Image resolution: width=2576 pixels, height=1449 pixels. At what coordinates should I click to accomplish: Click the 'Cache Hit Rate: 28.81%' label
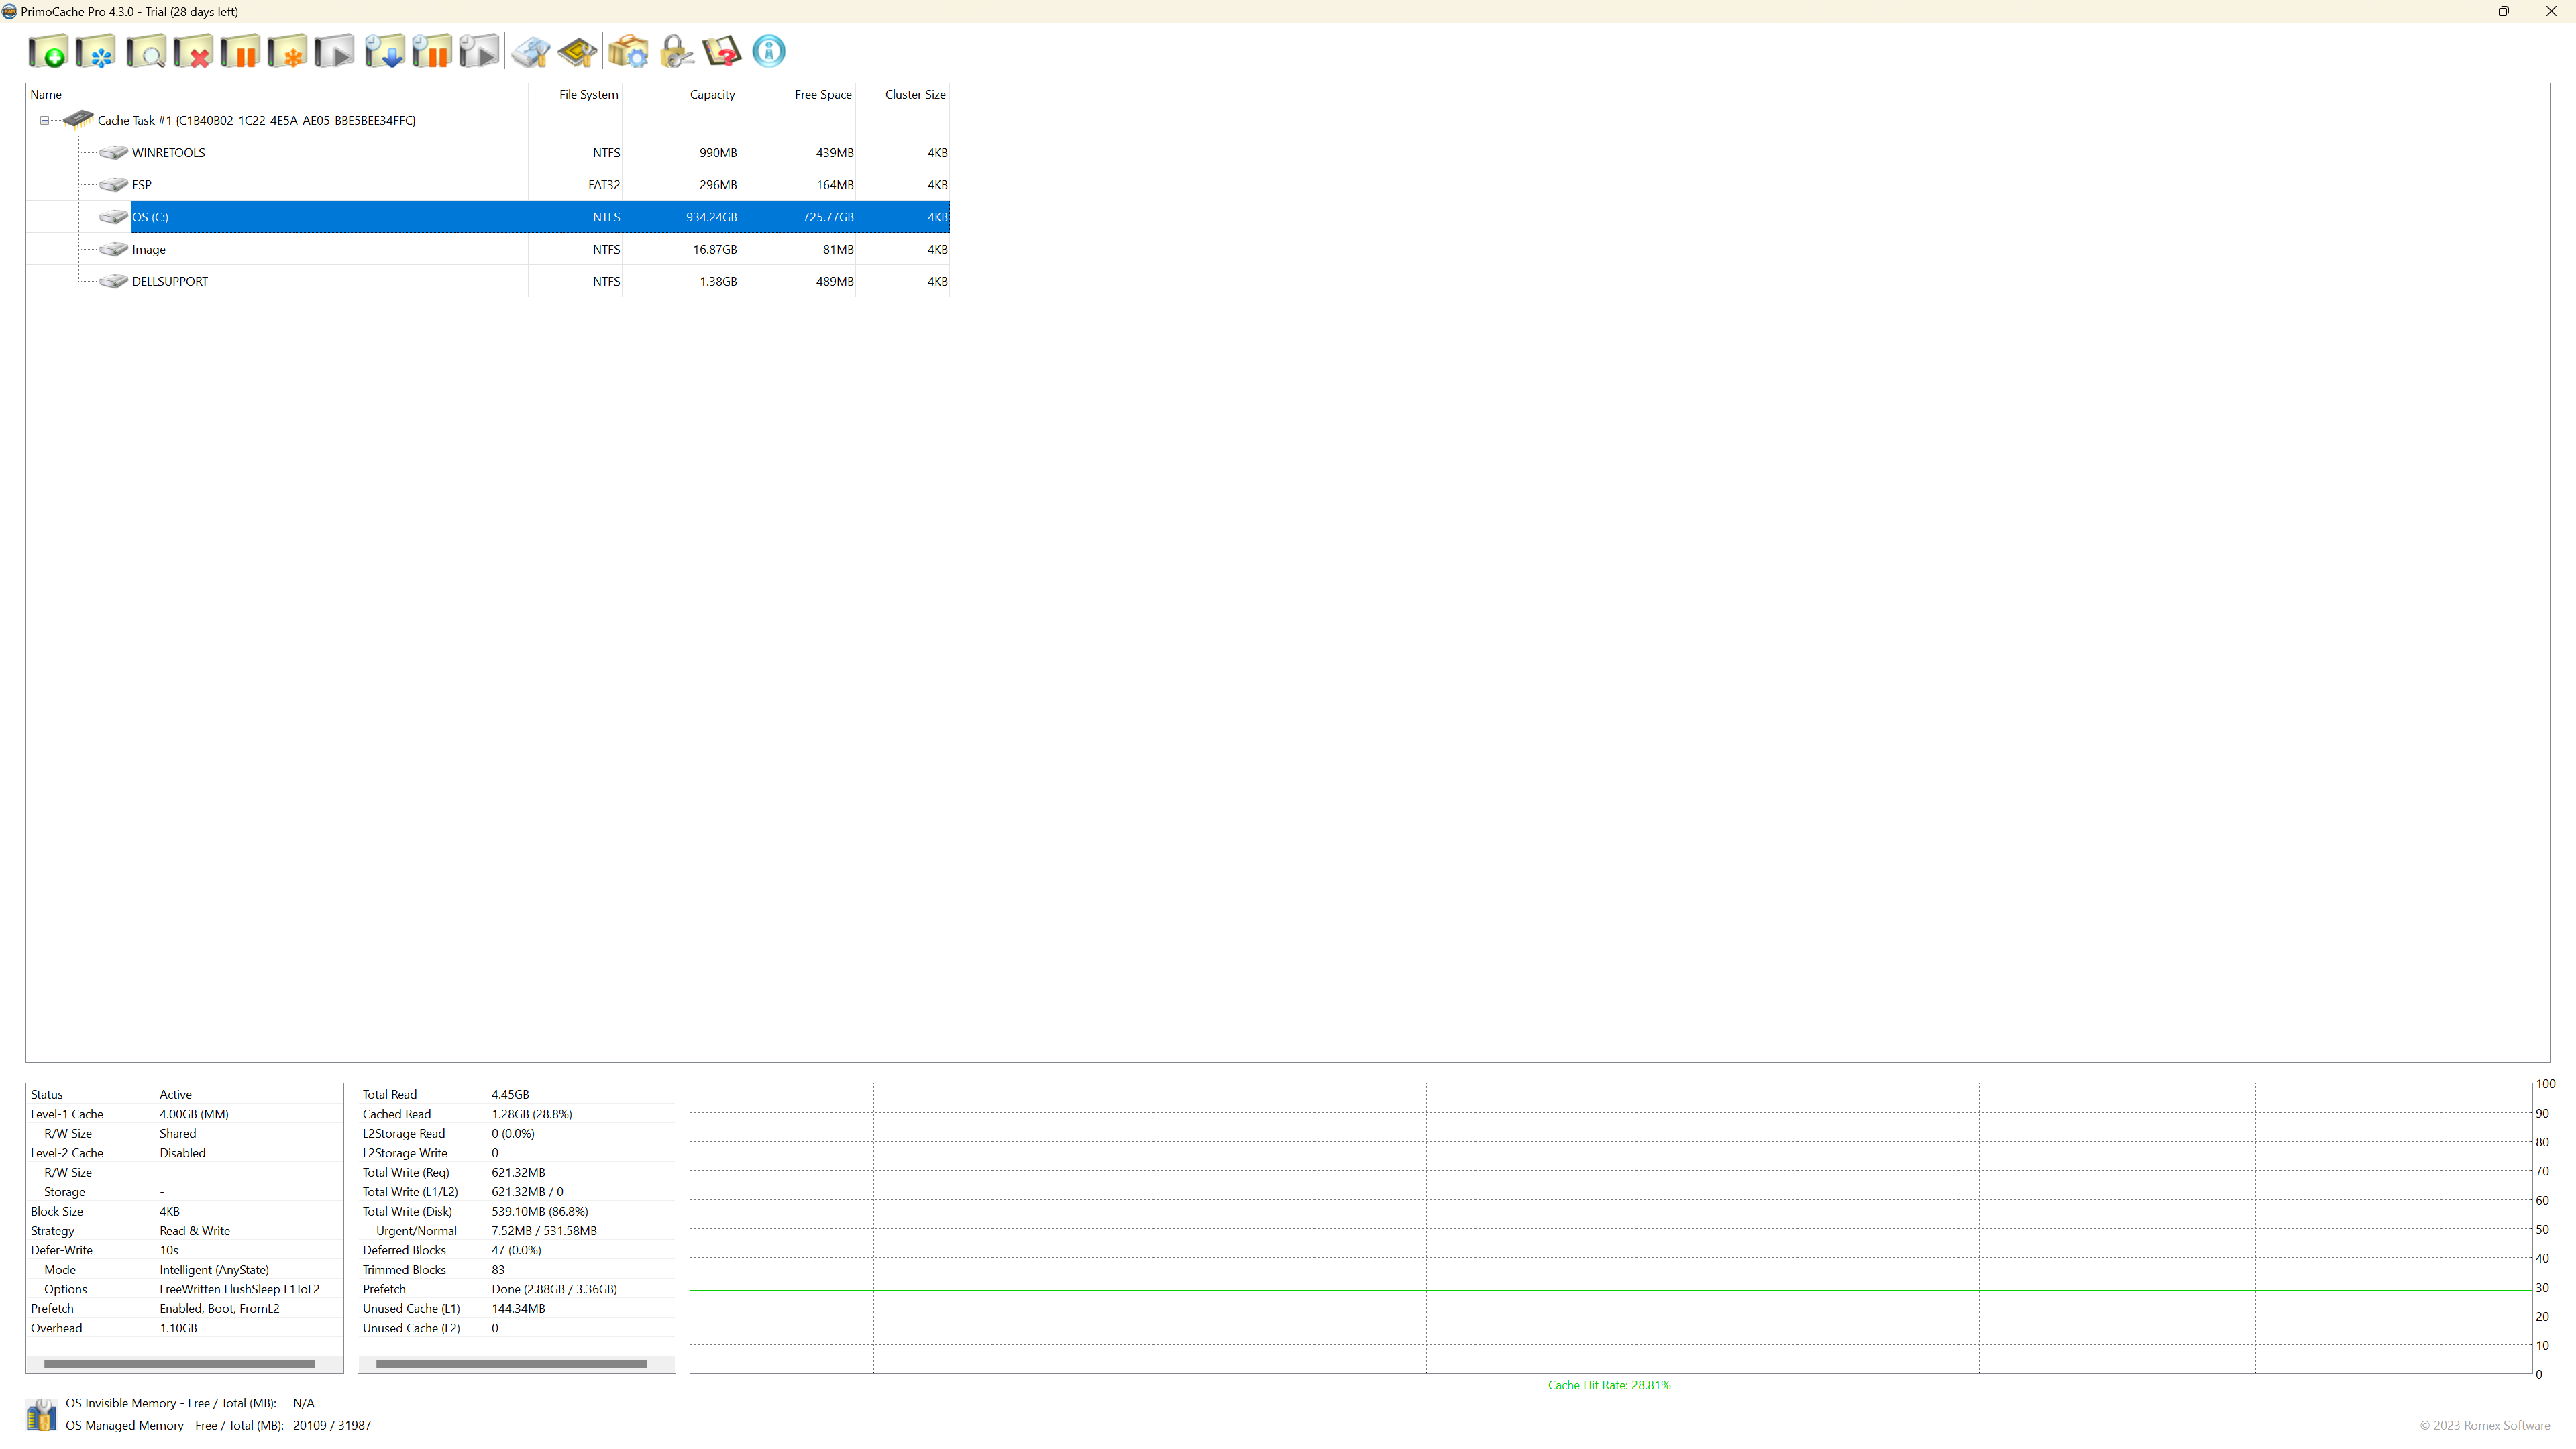click(1609, 1385)
